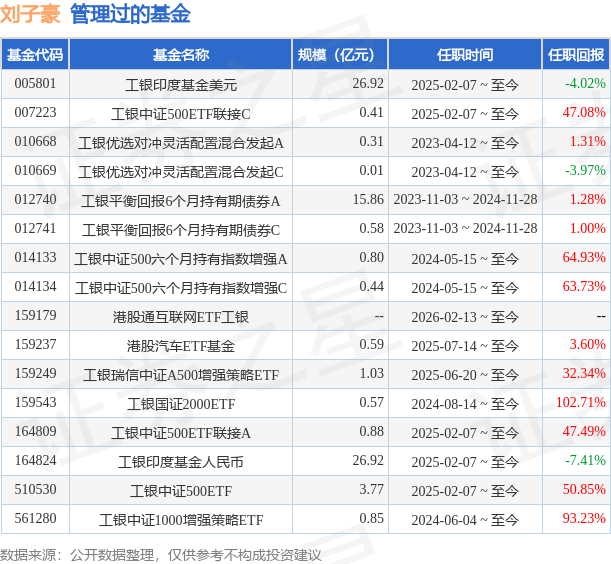Click the 基金名称 column header

[x=181, y=54]
